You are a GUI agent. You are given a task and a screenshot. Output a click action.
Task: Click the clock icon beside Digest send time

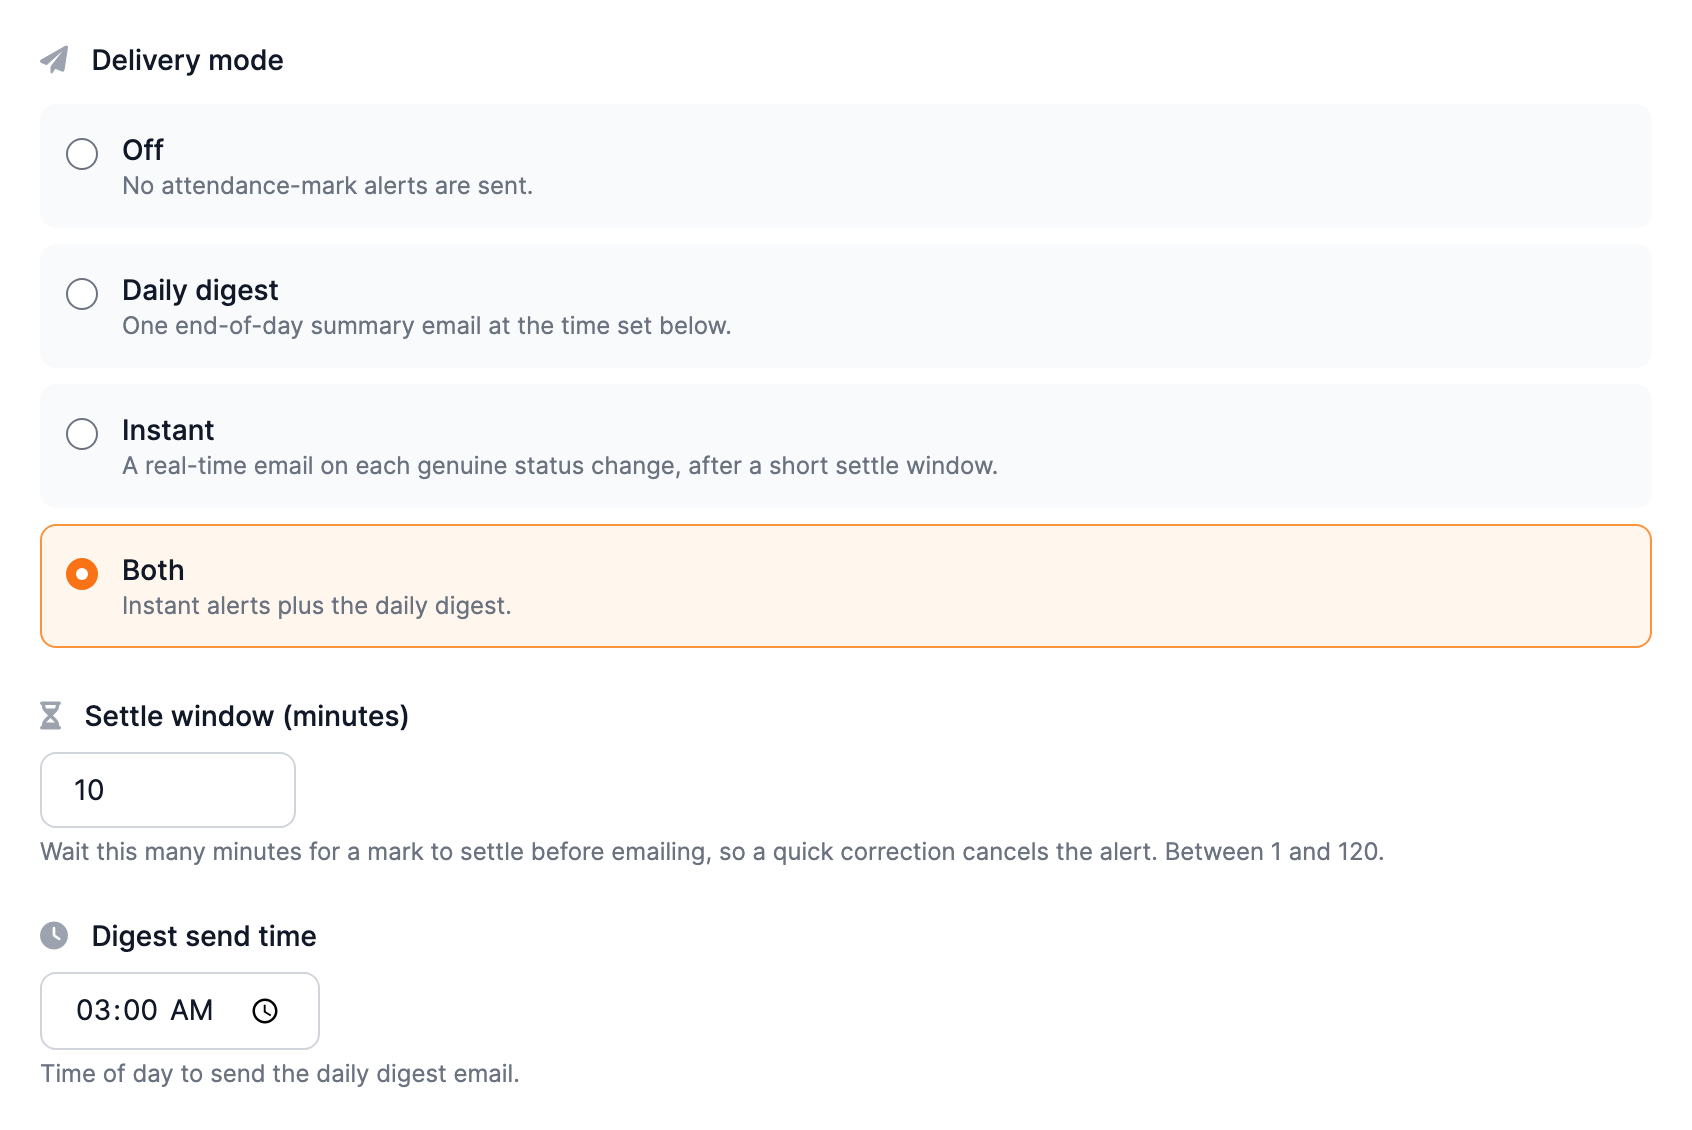[x=54, y=936]
